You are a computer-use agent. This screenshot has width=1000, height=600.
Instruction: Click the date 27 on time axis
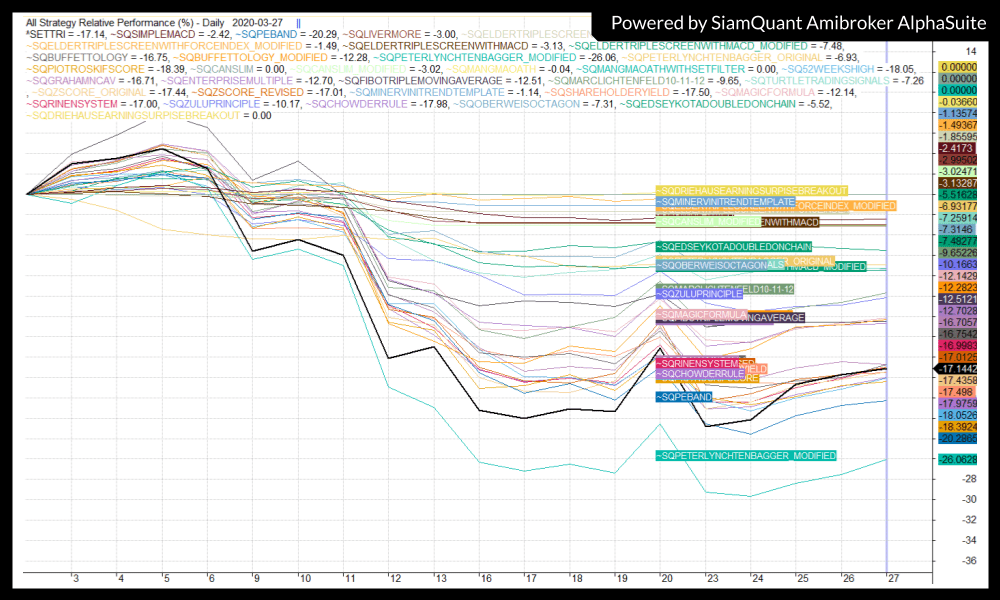[x=889, y=579]
